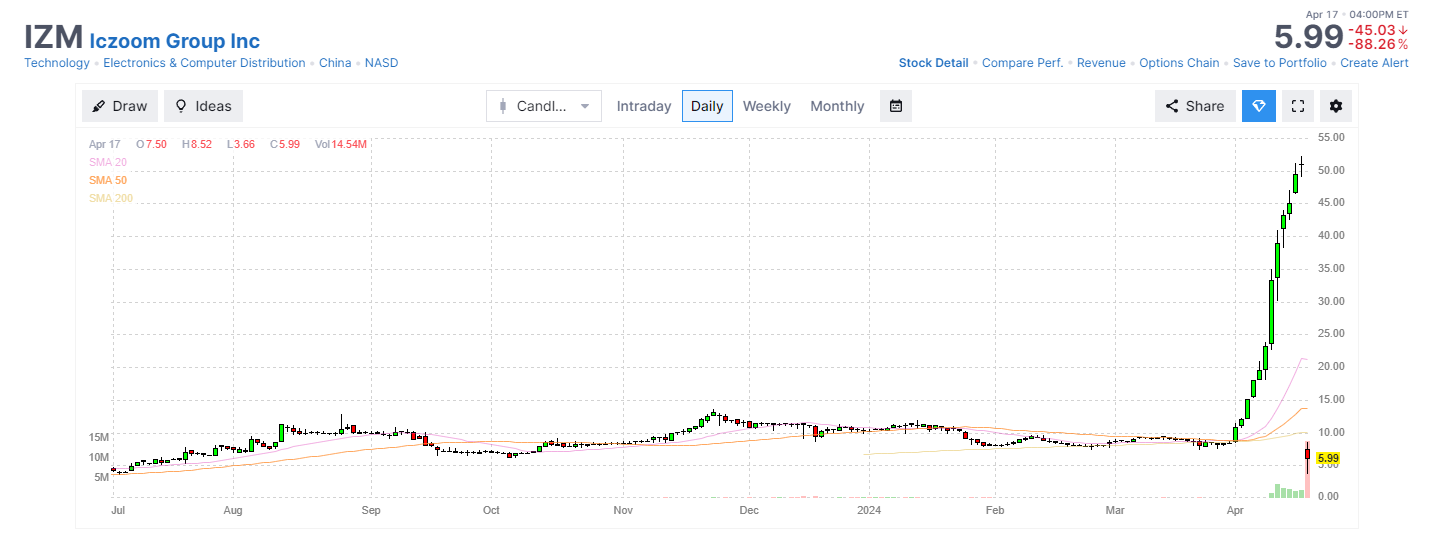Image resolution: width=1436 pixels, height=548 pixels.
Task: Open the Options Chain link
Action: 1179,63
